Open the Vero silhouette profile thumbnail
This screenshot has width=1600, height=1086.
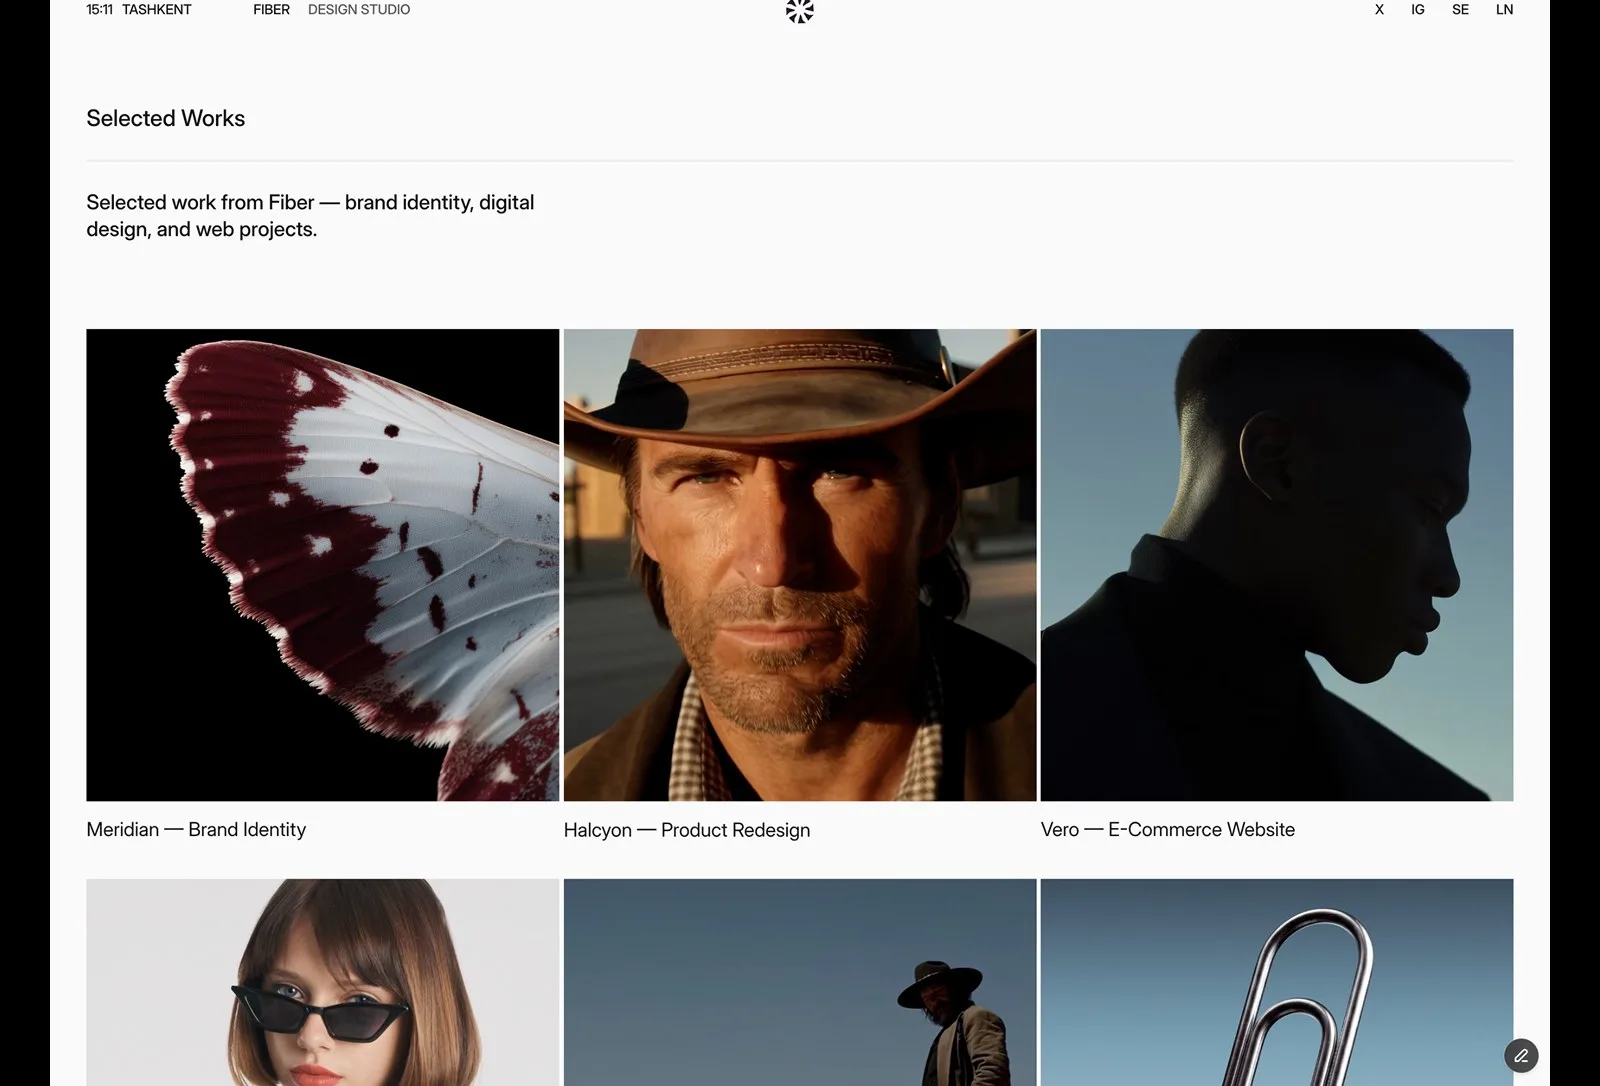[x=1277, y=565]
